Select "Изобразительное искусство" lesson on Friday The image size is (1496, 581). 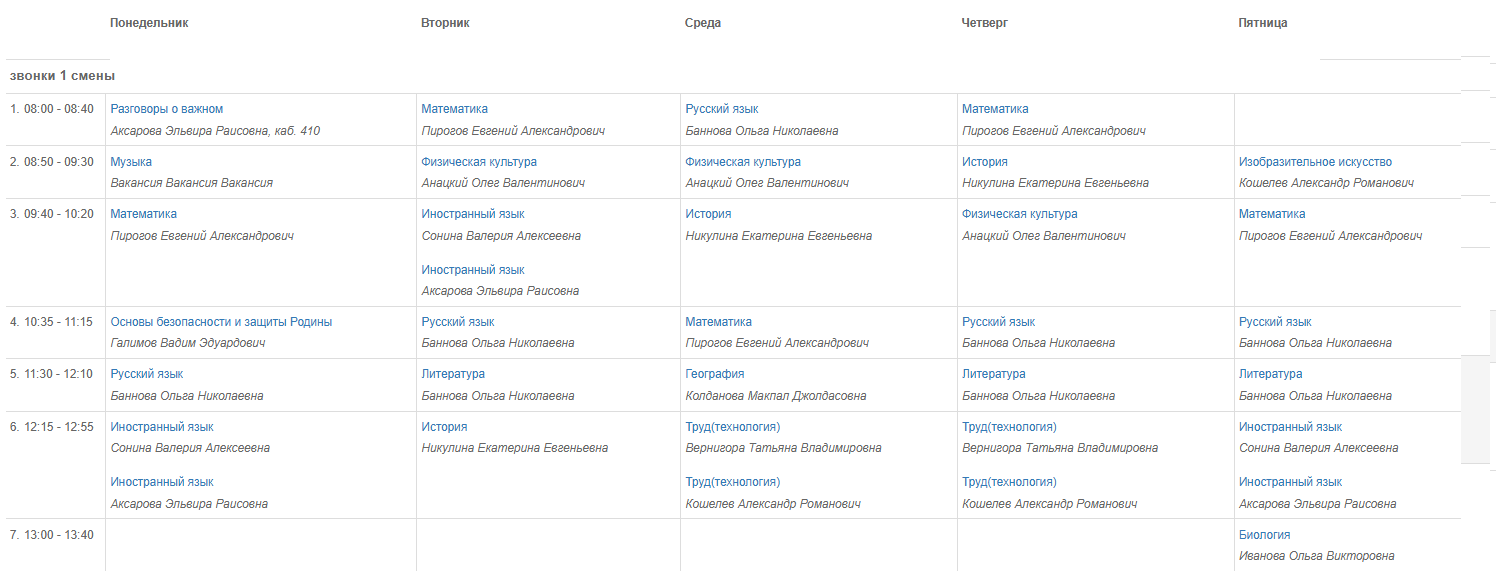pos(1315,162)
